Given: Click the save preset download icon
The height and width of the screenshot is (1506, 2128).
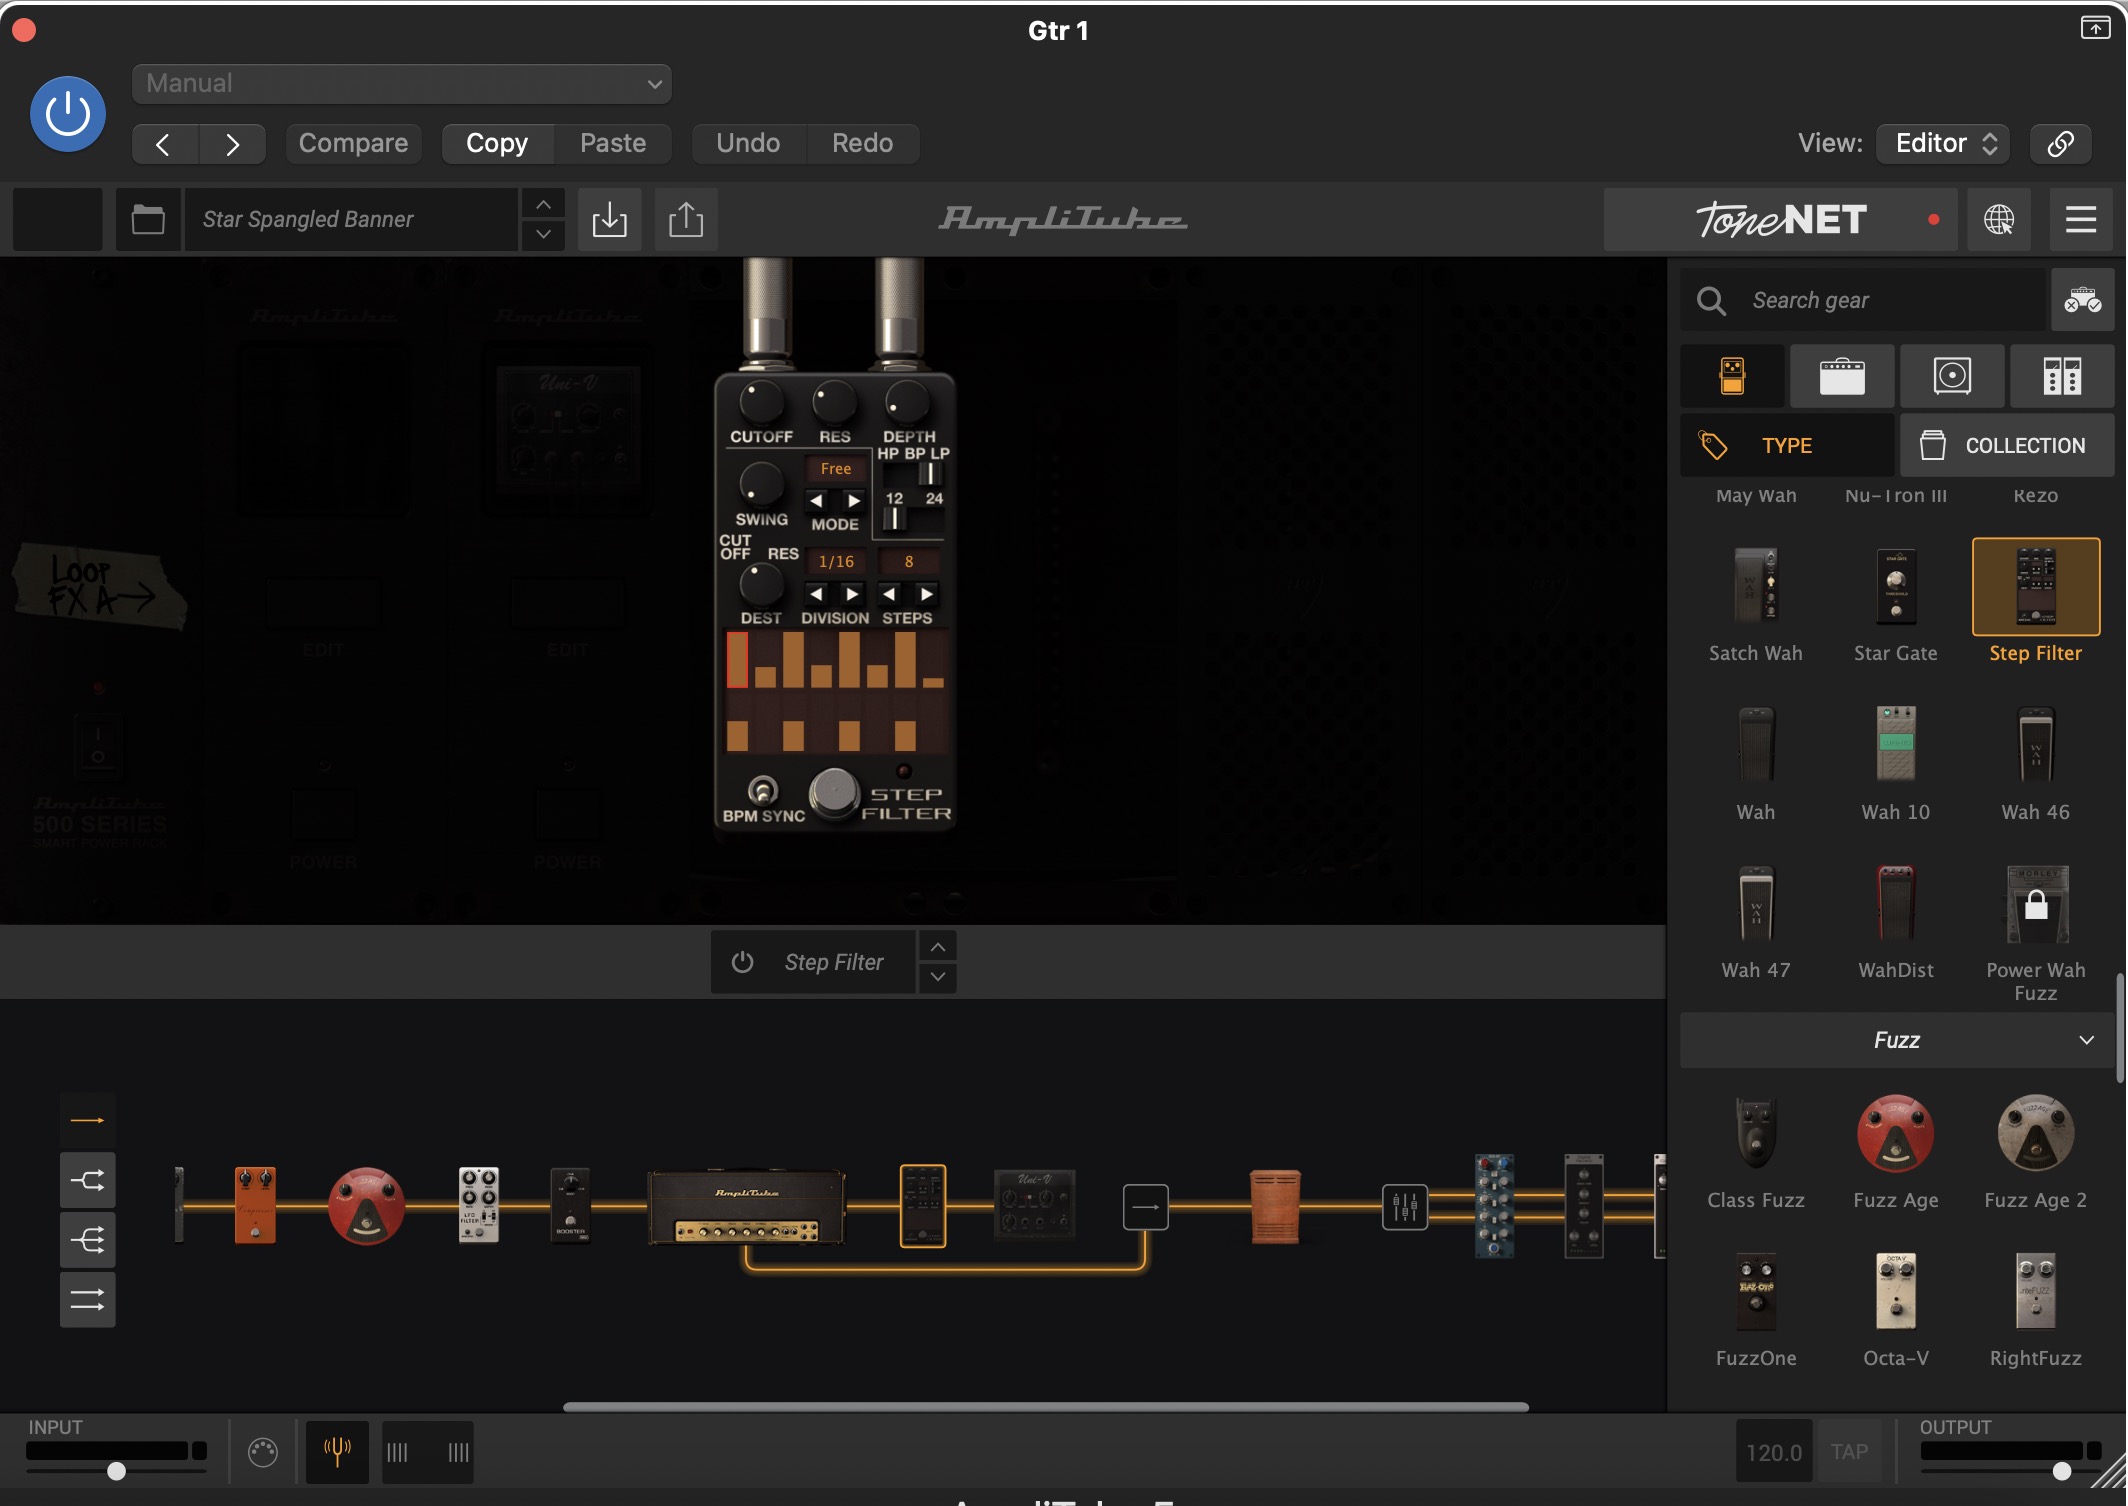Looking at the screenshot, I should (609, 219).
